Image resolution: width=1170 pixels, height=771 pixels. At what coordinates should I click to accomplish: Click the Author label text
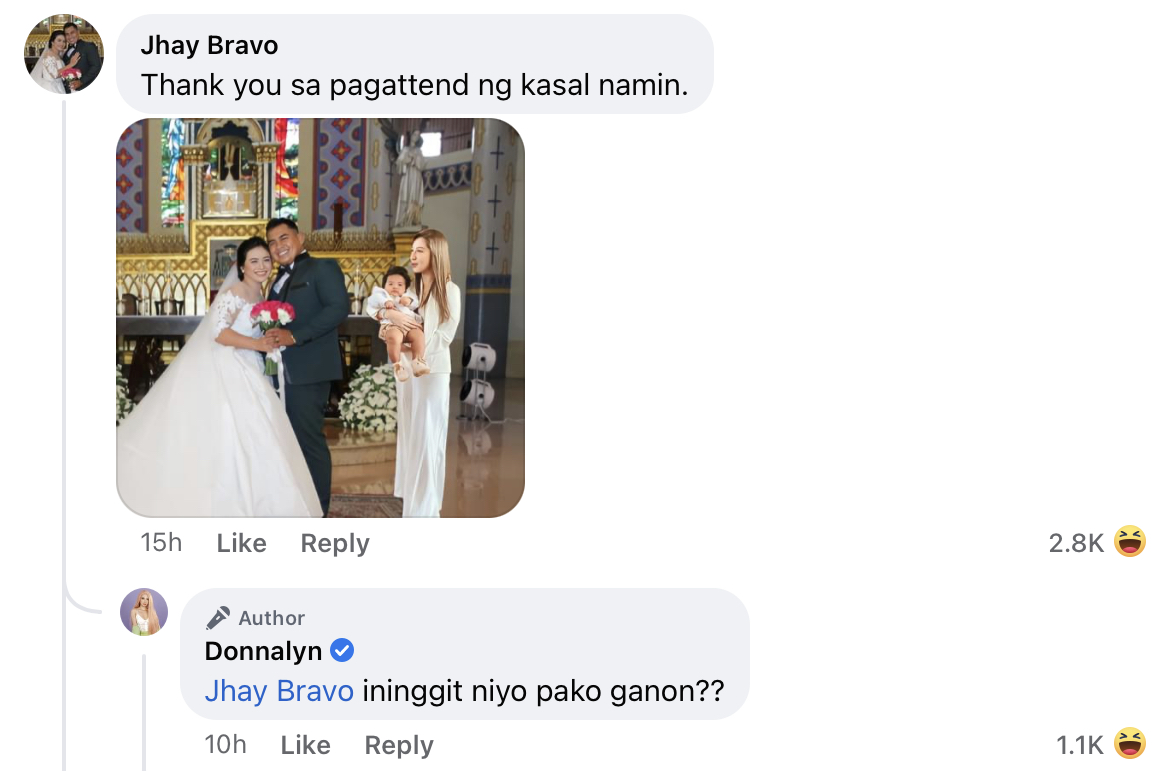tap(272, 618)
